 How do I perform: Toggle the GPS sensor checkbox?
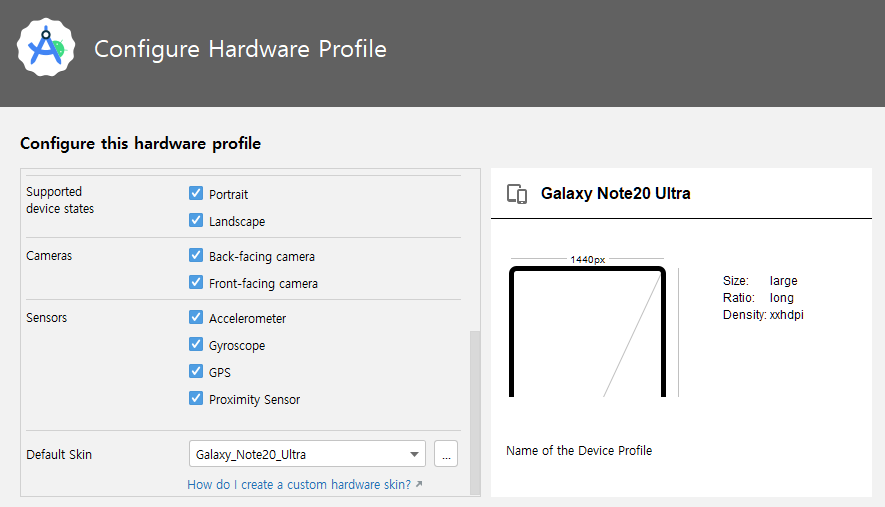click(196, 371)
